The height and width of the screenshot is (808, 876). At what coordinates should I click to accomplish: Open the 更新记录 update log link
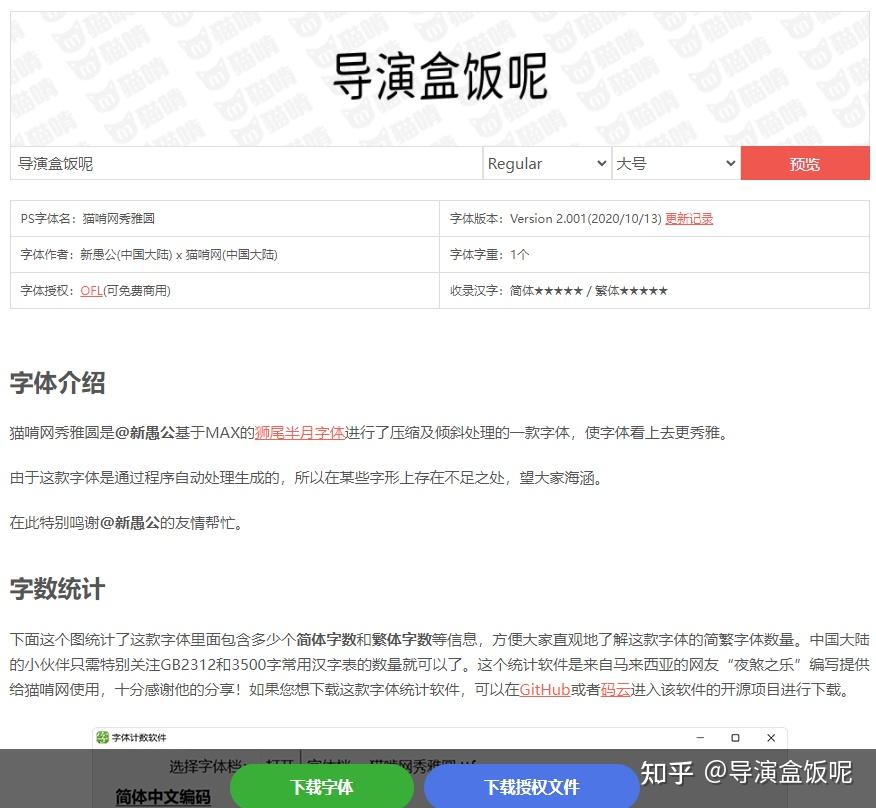point(689,218)
